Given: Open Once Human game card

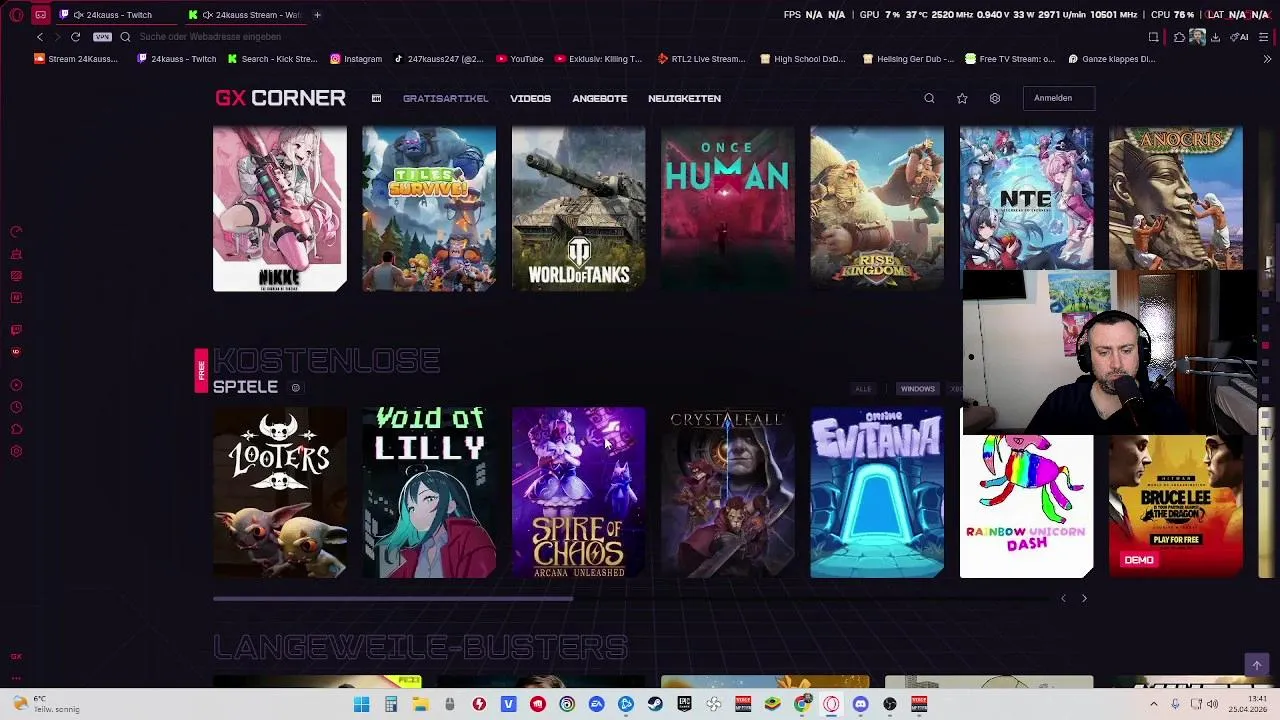Looking at the screenshot, I should coord(728,209).
